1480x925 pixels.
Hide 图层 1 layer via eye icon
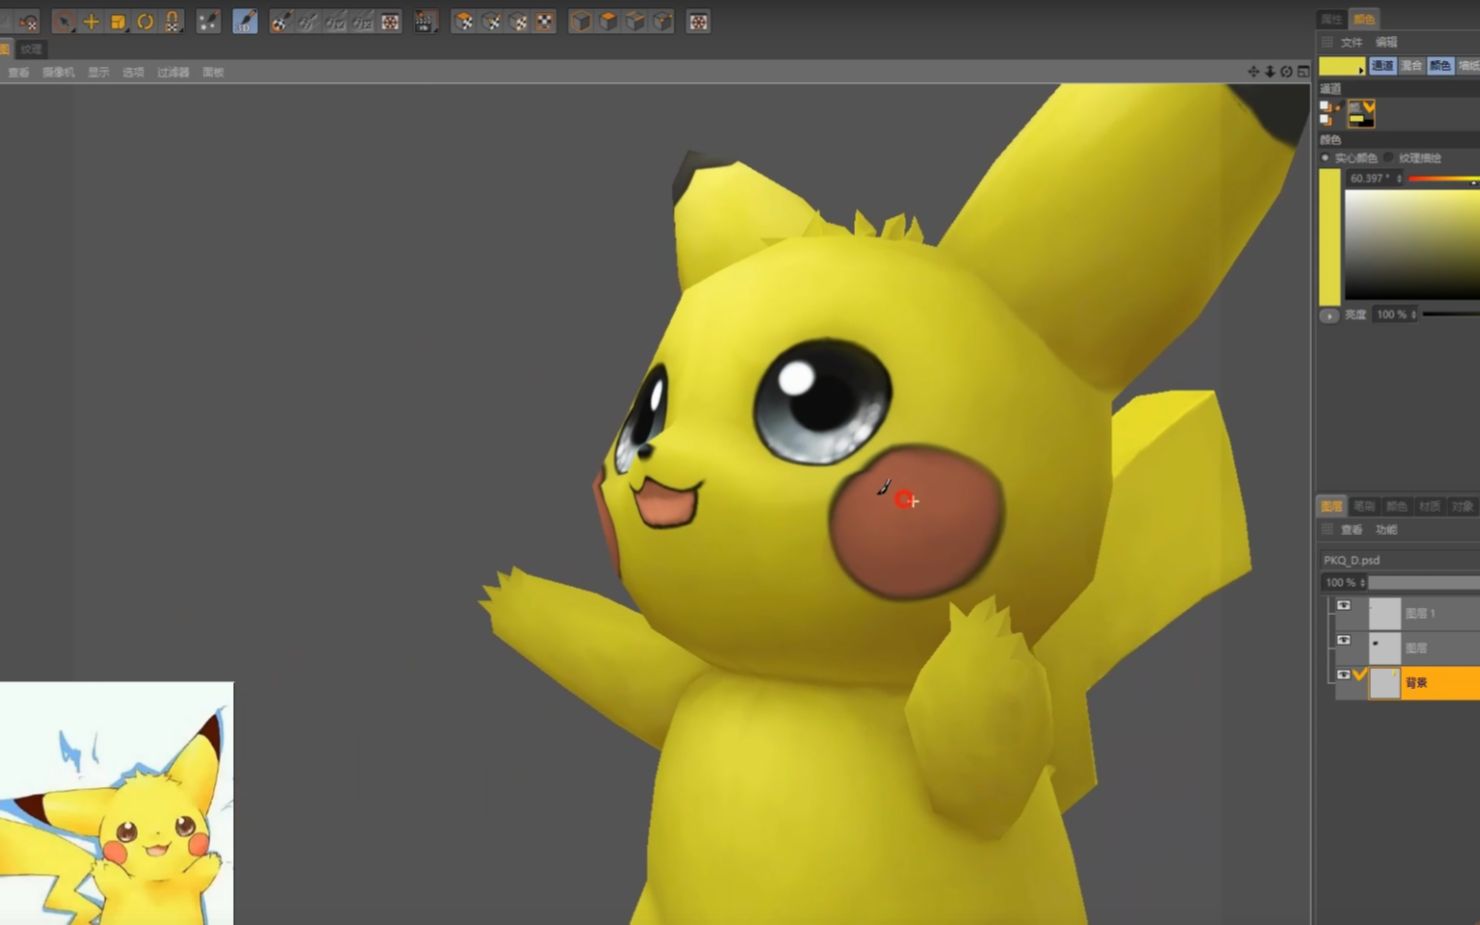tap(1344, 605)
